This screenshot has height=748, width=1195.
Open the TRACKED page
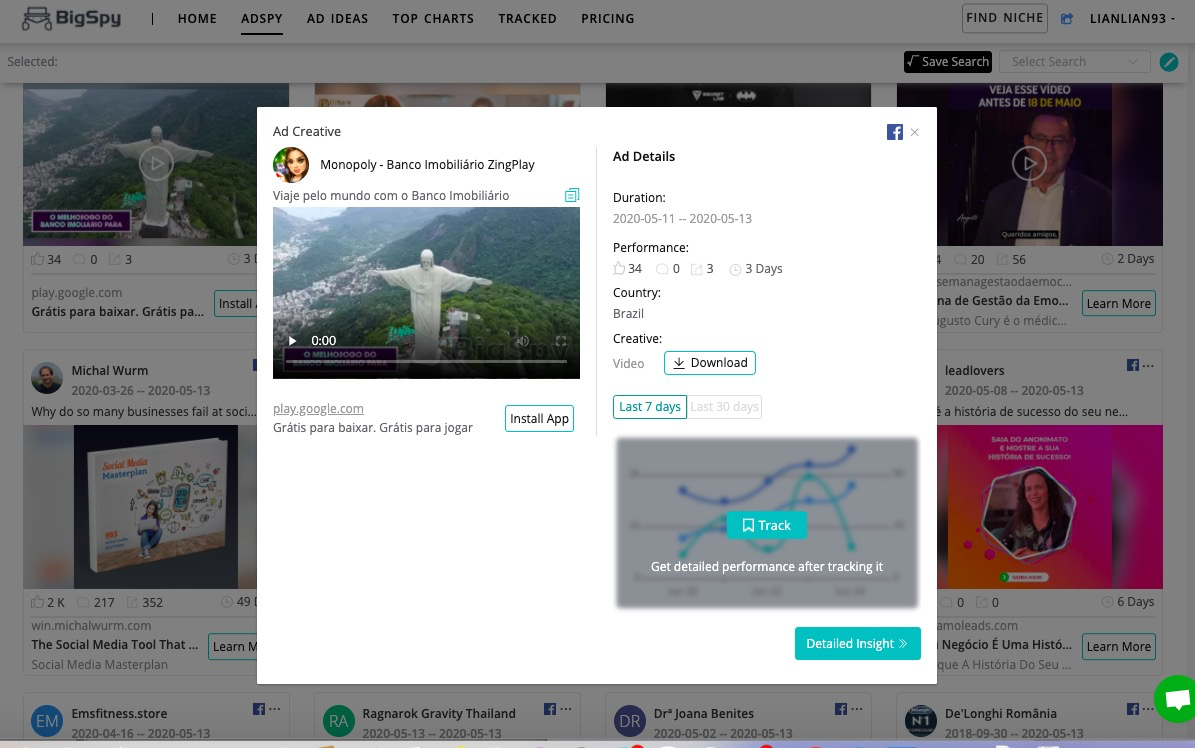pyautogui.click(x=527, y=18)
